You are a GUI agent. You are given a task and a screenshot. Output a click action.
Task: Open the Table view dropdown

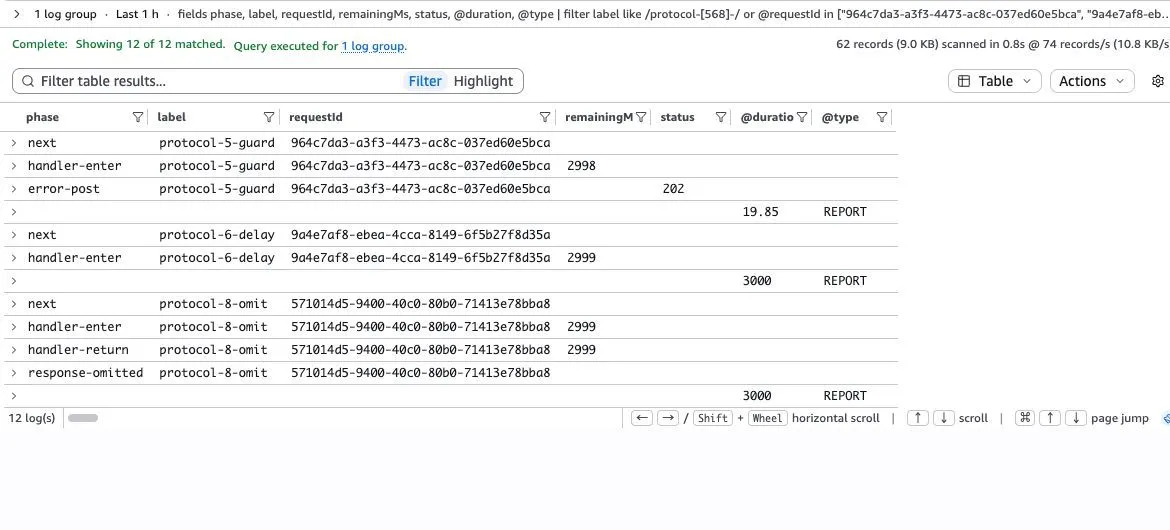click(994, 81)
